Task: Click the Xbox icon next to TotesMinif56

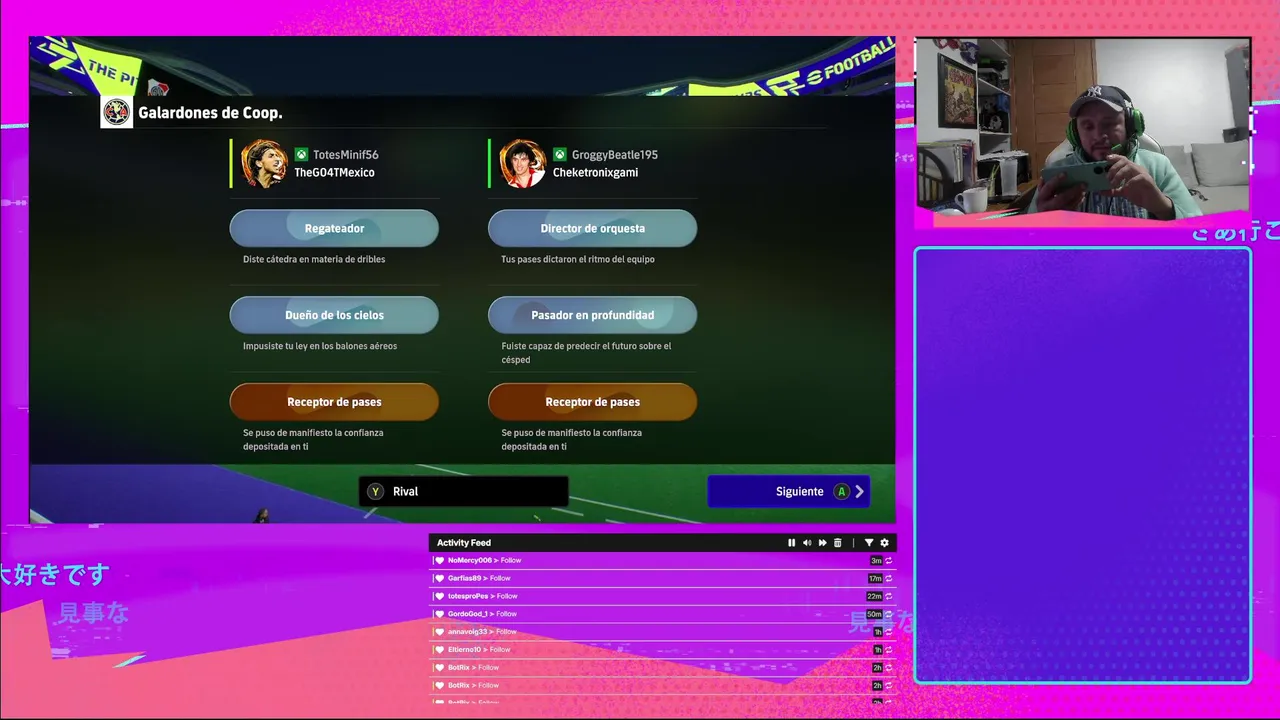Action: tap(301, 155)
